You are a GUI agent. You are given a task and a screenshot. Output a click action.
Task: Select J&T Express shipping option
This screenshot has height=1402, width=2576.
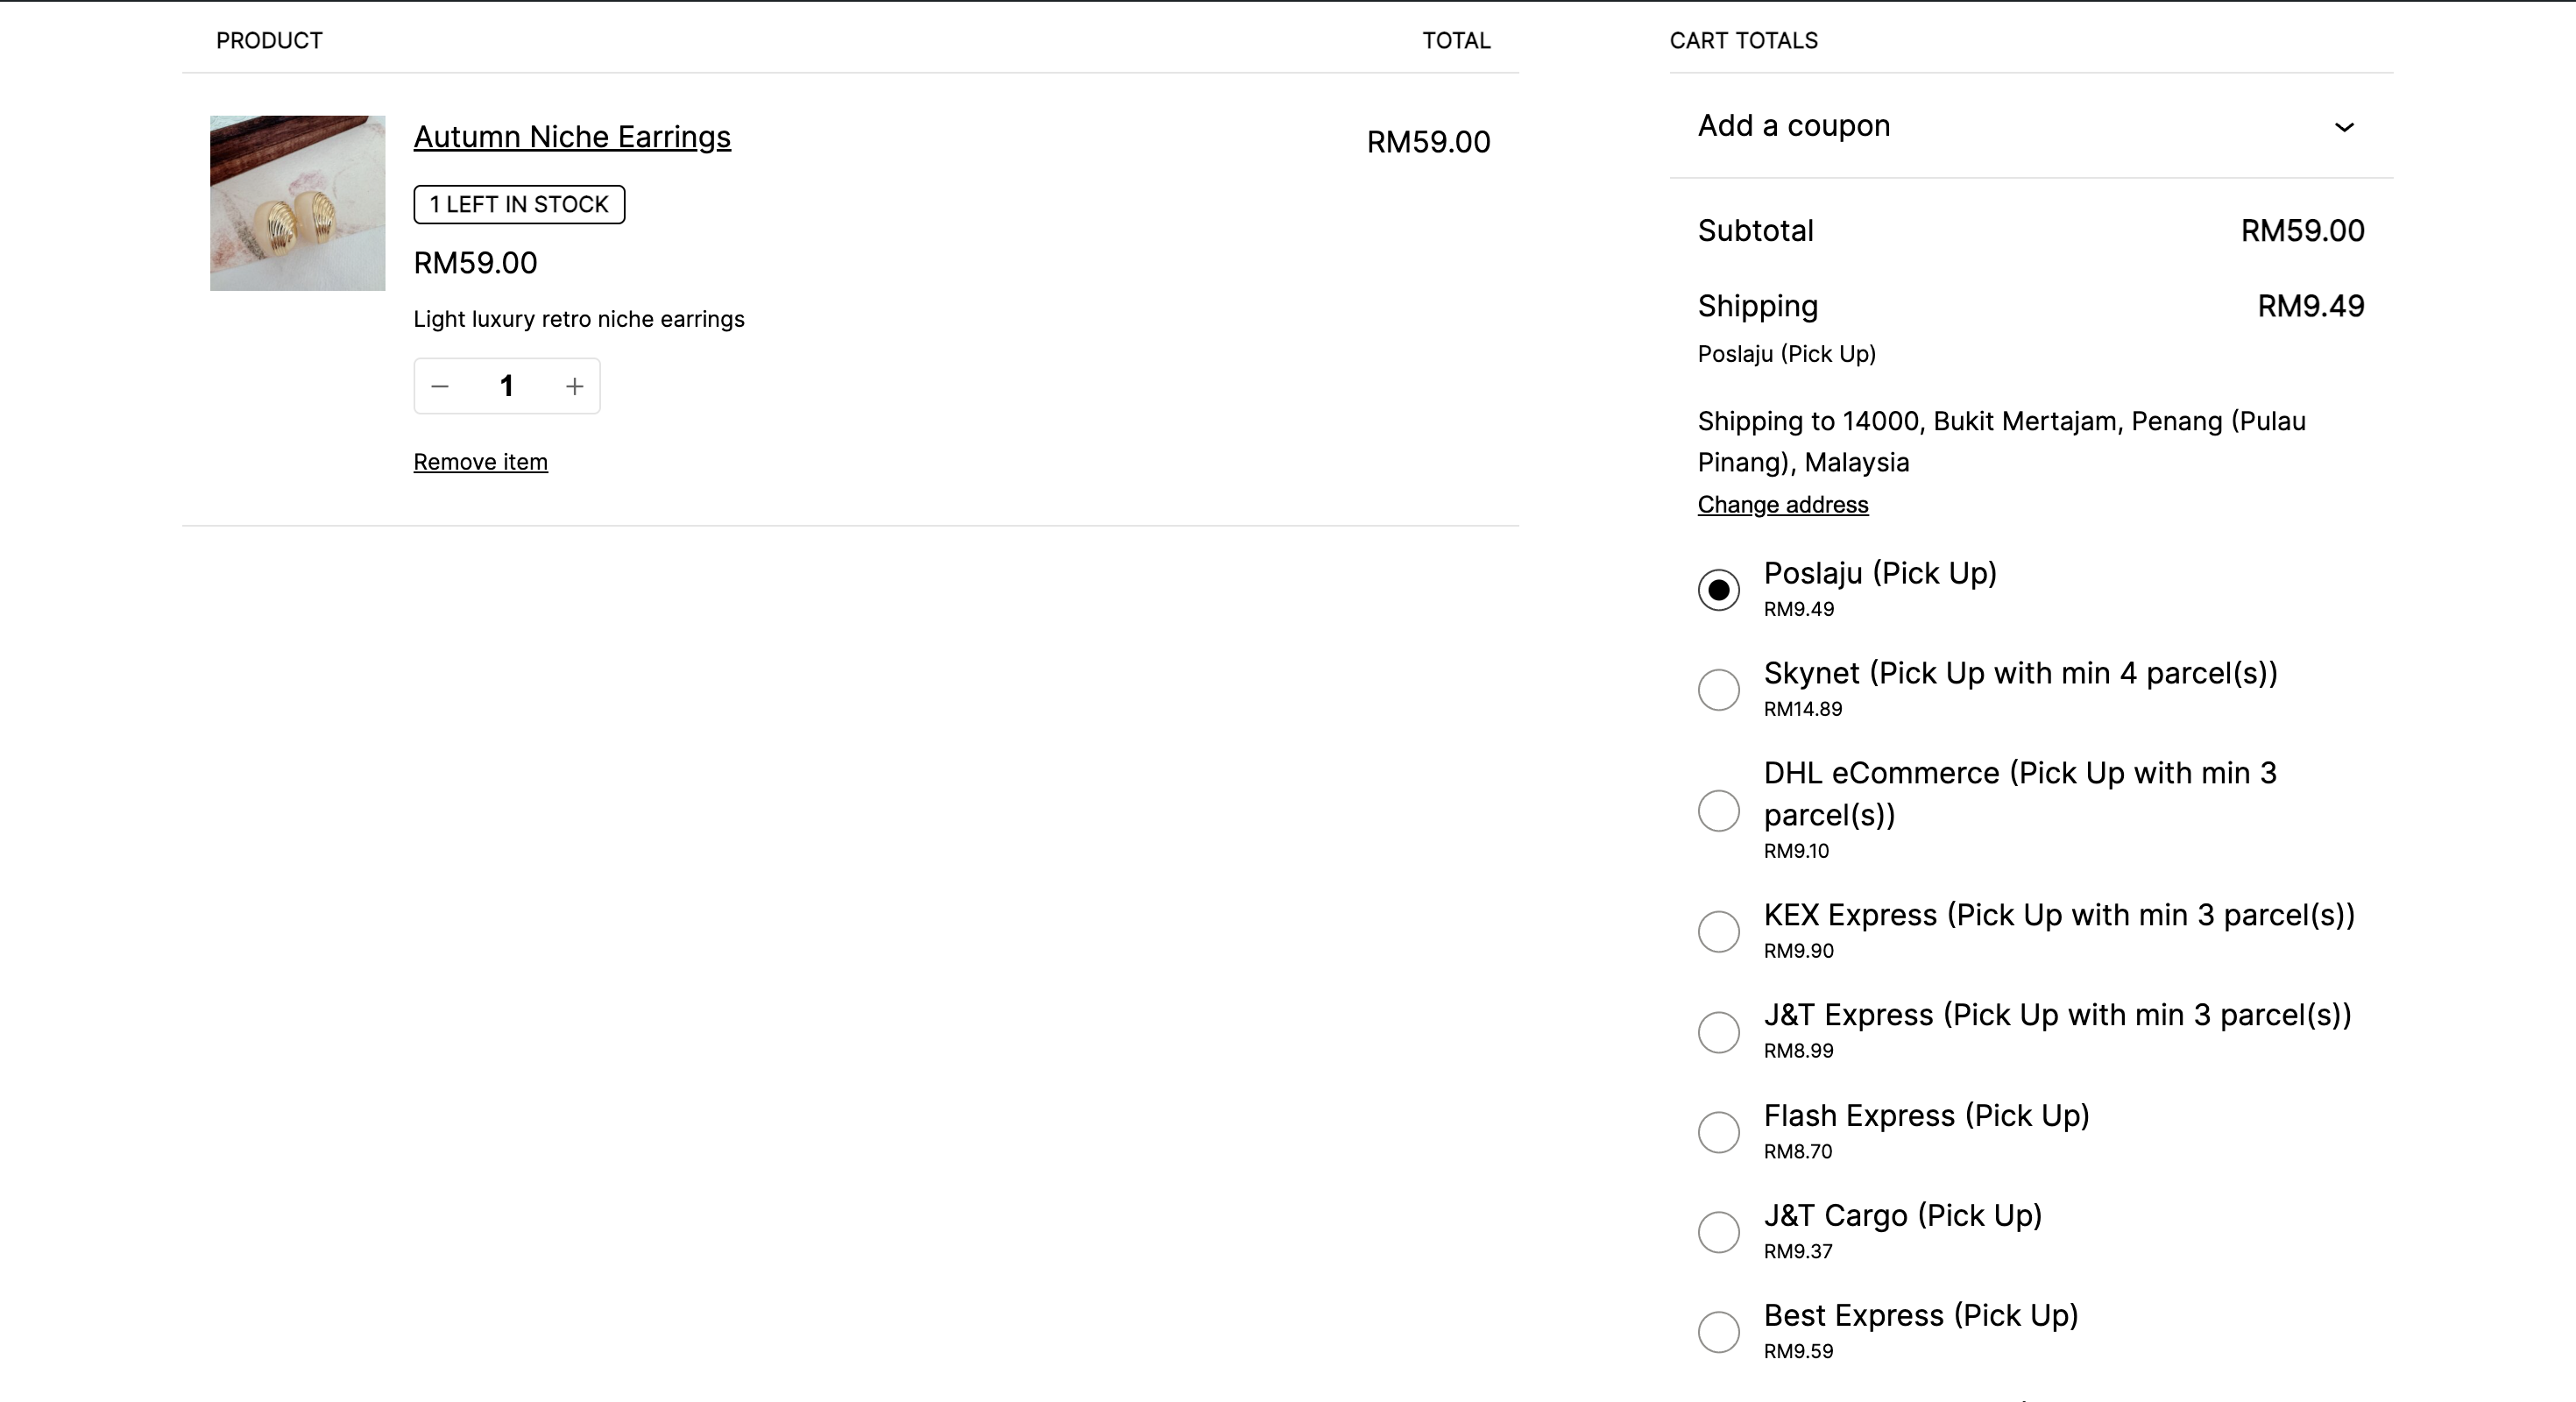pyautogui.click(x=1718, y=1031)
